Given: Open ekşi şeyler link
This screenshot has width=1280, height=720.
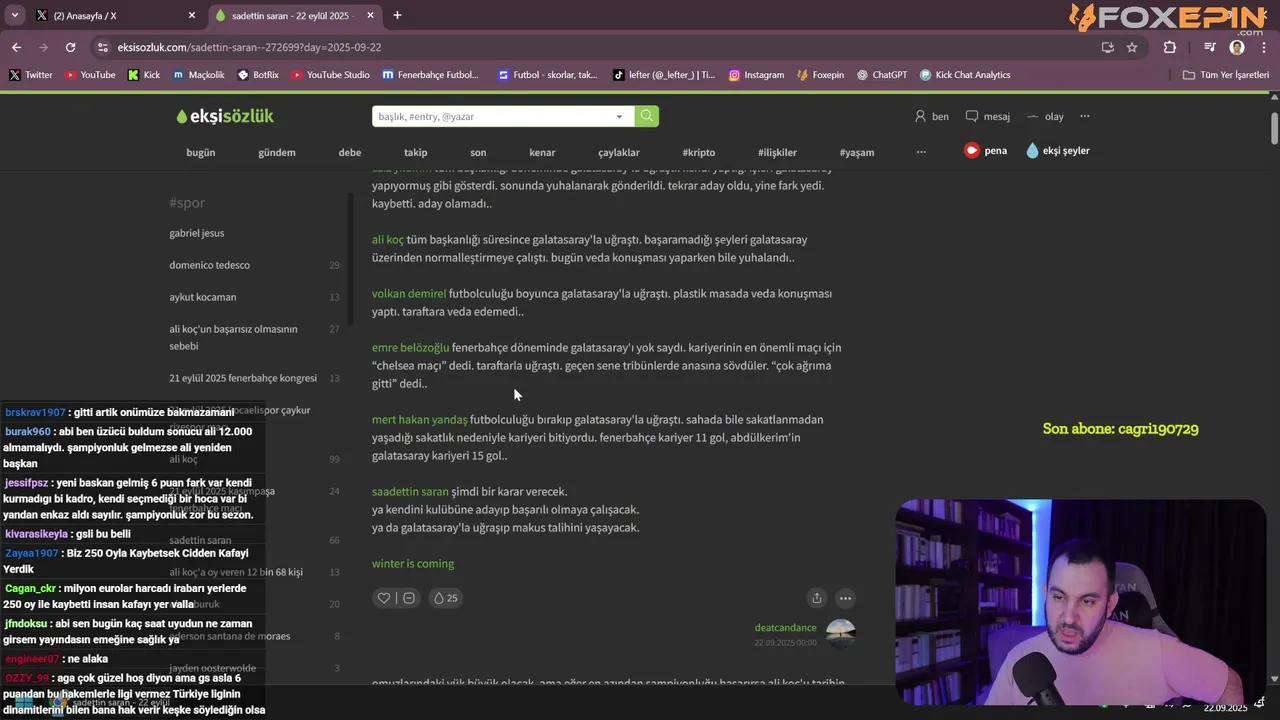Looking at the screenshot, I should [1058, 150].
